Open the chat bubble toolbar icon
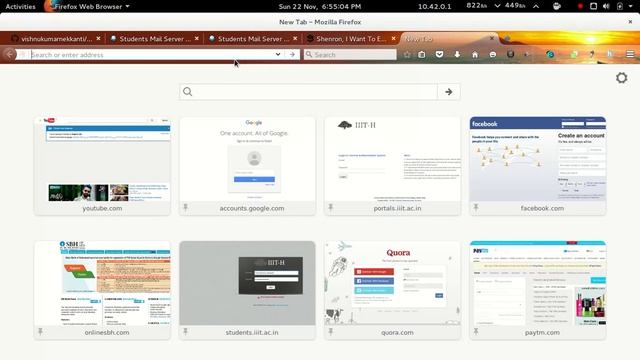This screenshot has width=640, height=360. pos(493,54)
